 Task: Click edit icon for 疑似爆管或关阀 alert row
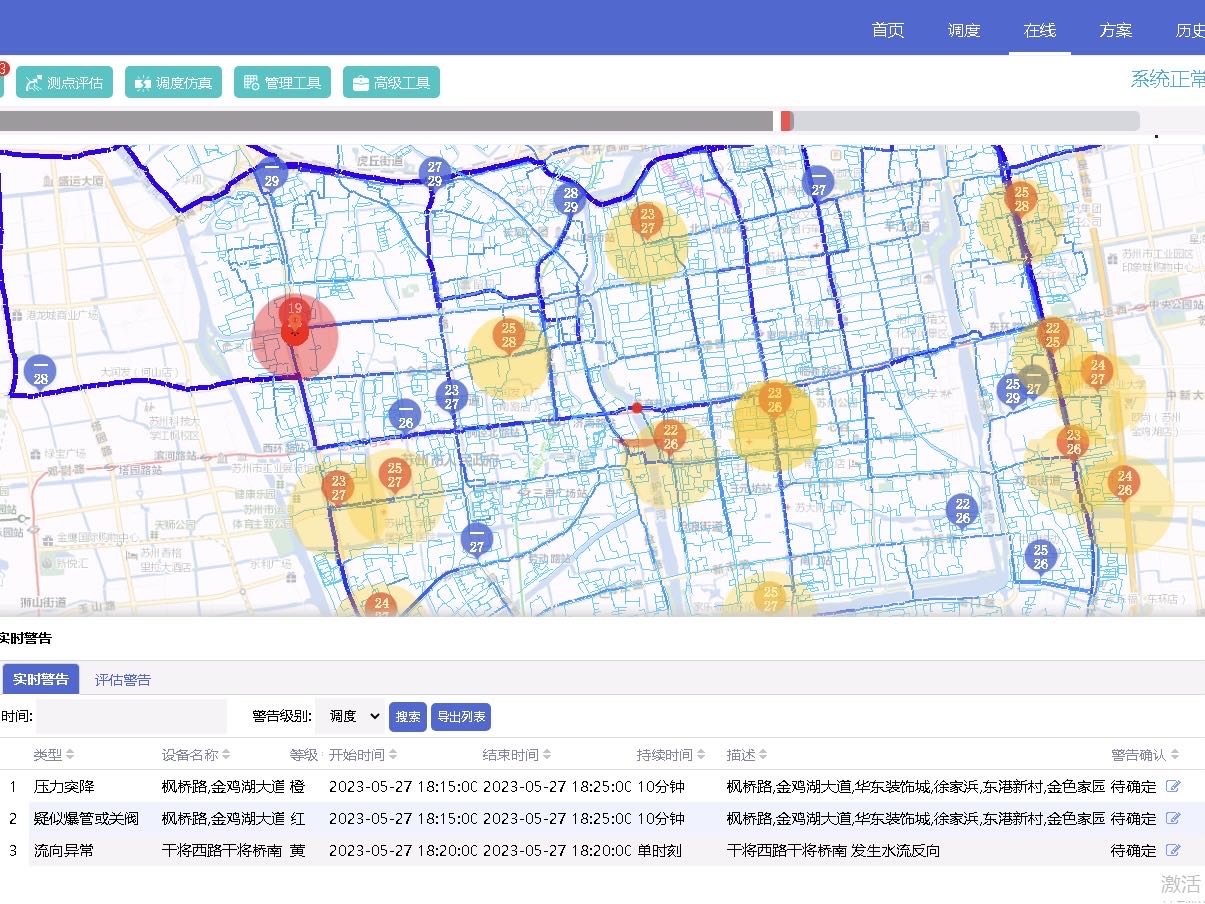point(1173,818)
